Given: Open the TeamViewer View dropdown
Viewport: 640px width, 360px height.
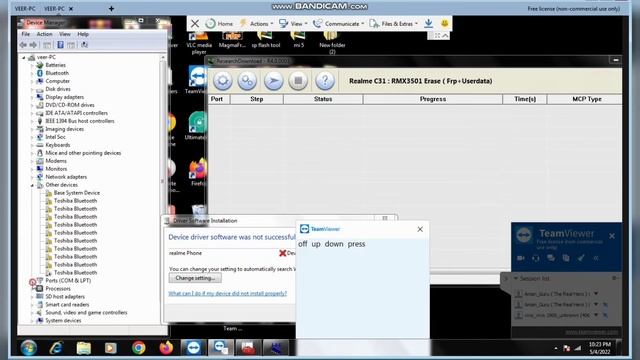Looking at the screenshot, I should point(293,24).
